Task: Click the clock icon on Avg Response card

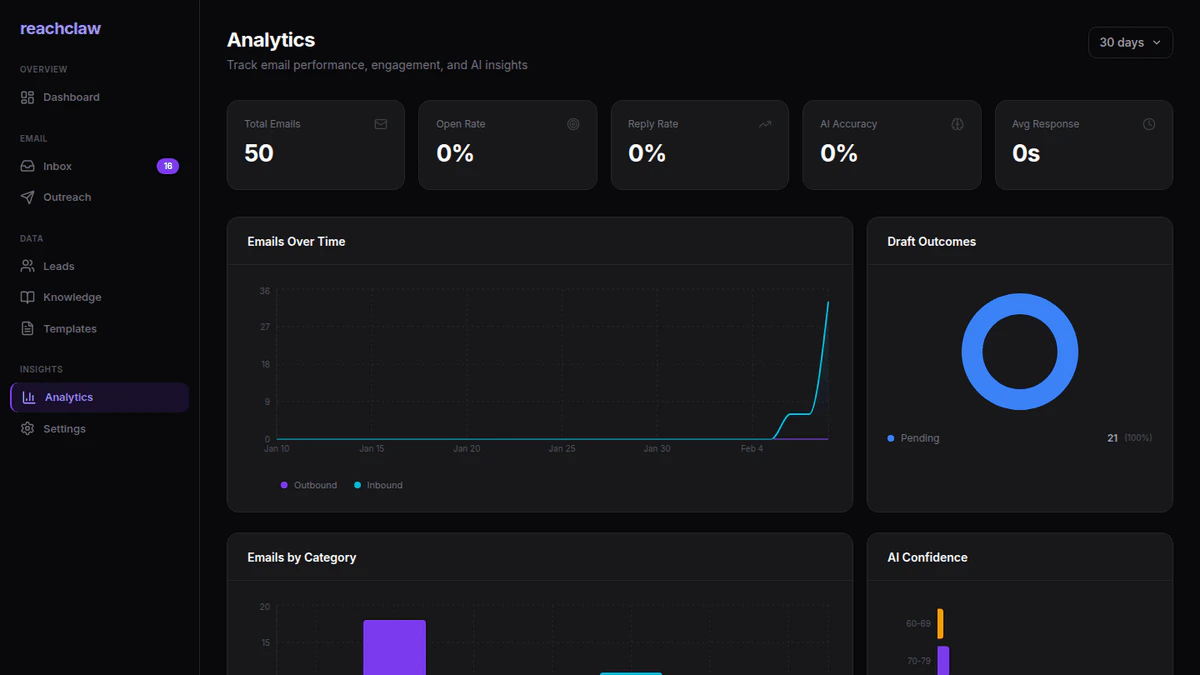Action: 1149,124
